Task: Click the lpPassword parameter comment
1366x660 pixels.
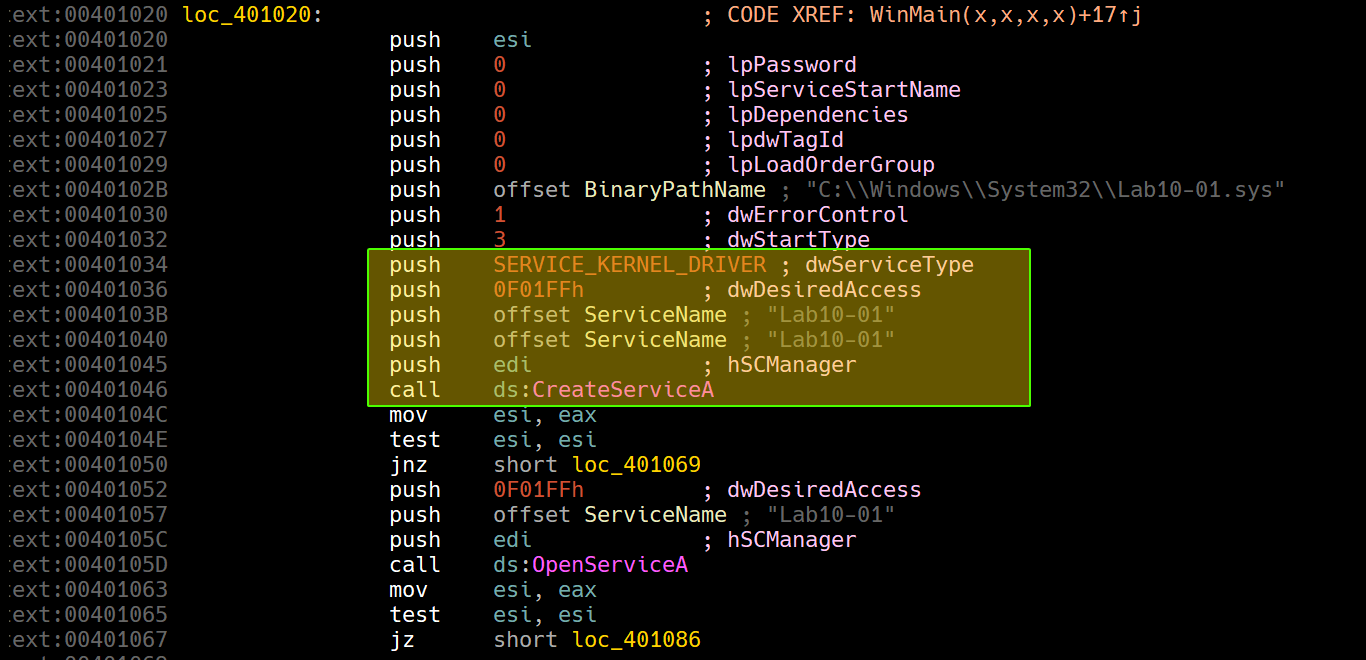Action: (792, 65)
